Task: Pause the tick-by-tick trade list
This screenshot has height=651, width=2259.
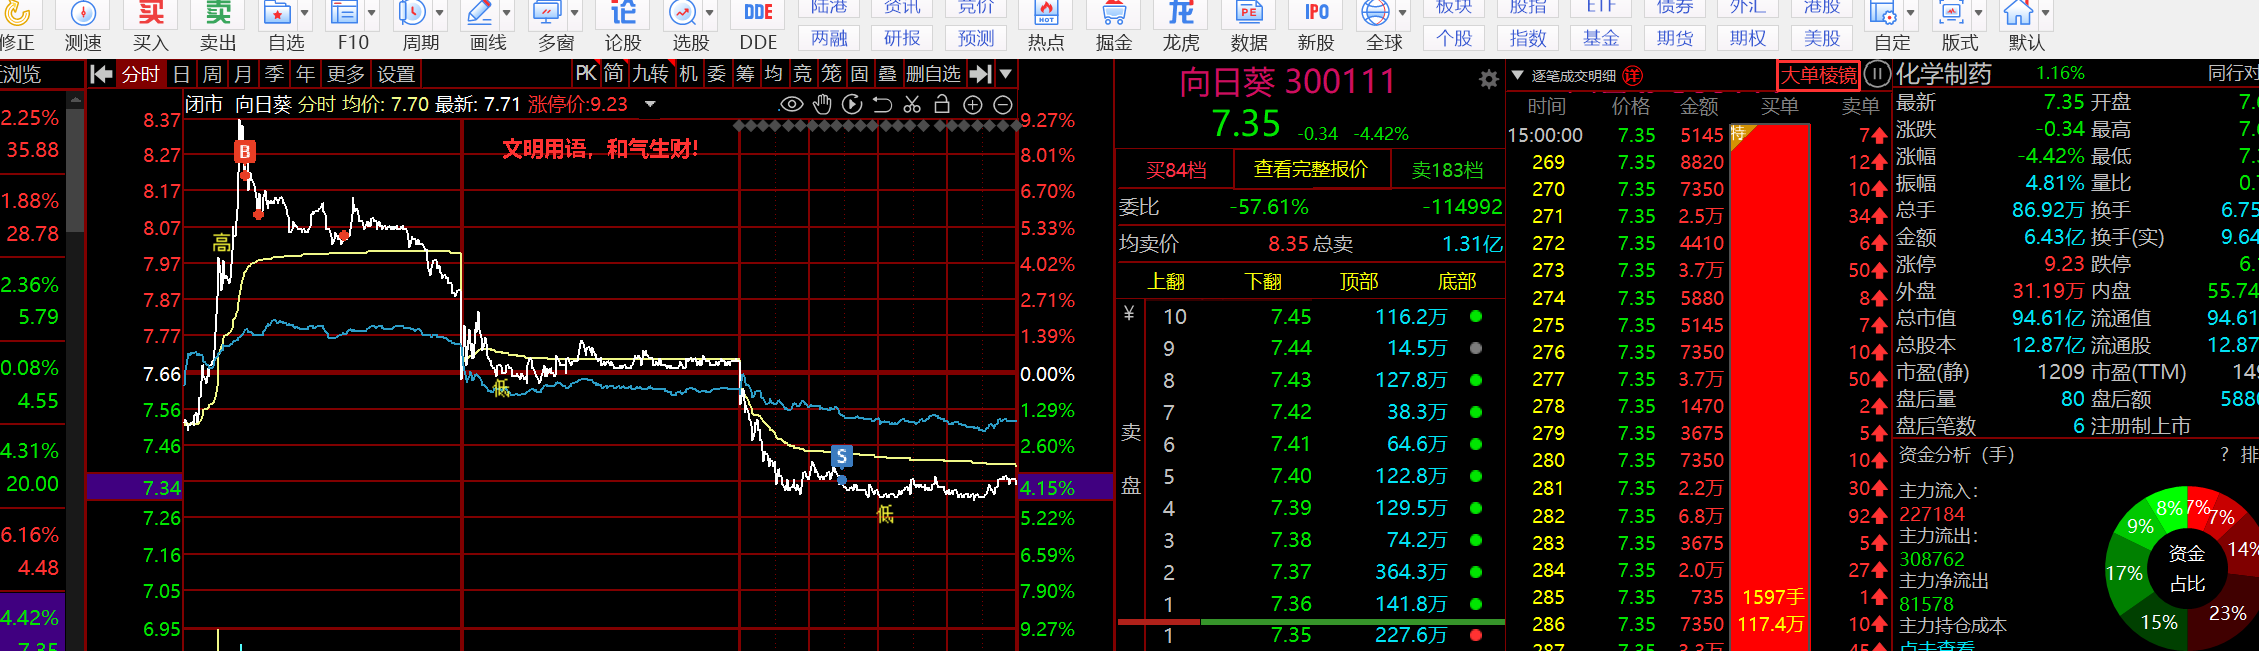Action: (1878, 74)
